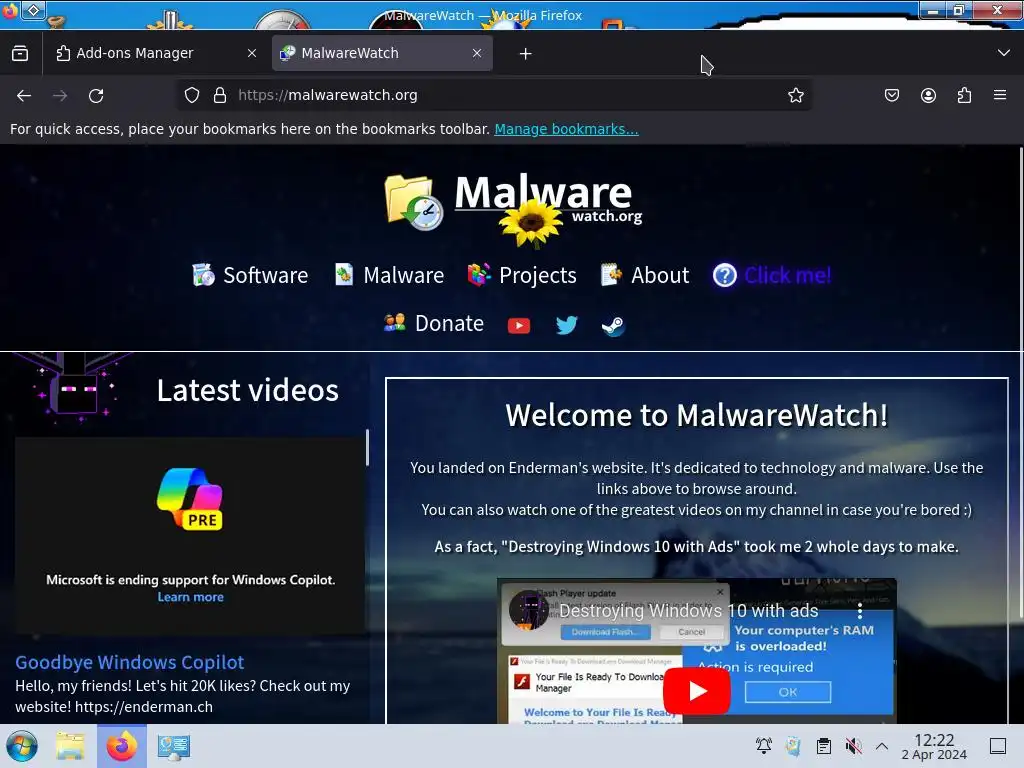The image size is (1024, 768).
Task: Follow the Click me! link
Action: [x=772, y=275]
